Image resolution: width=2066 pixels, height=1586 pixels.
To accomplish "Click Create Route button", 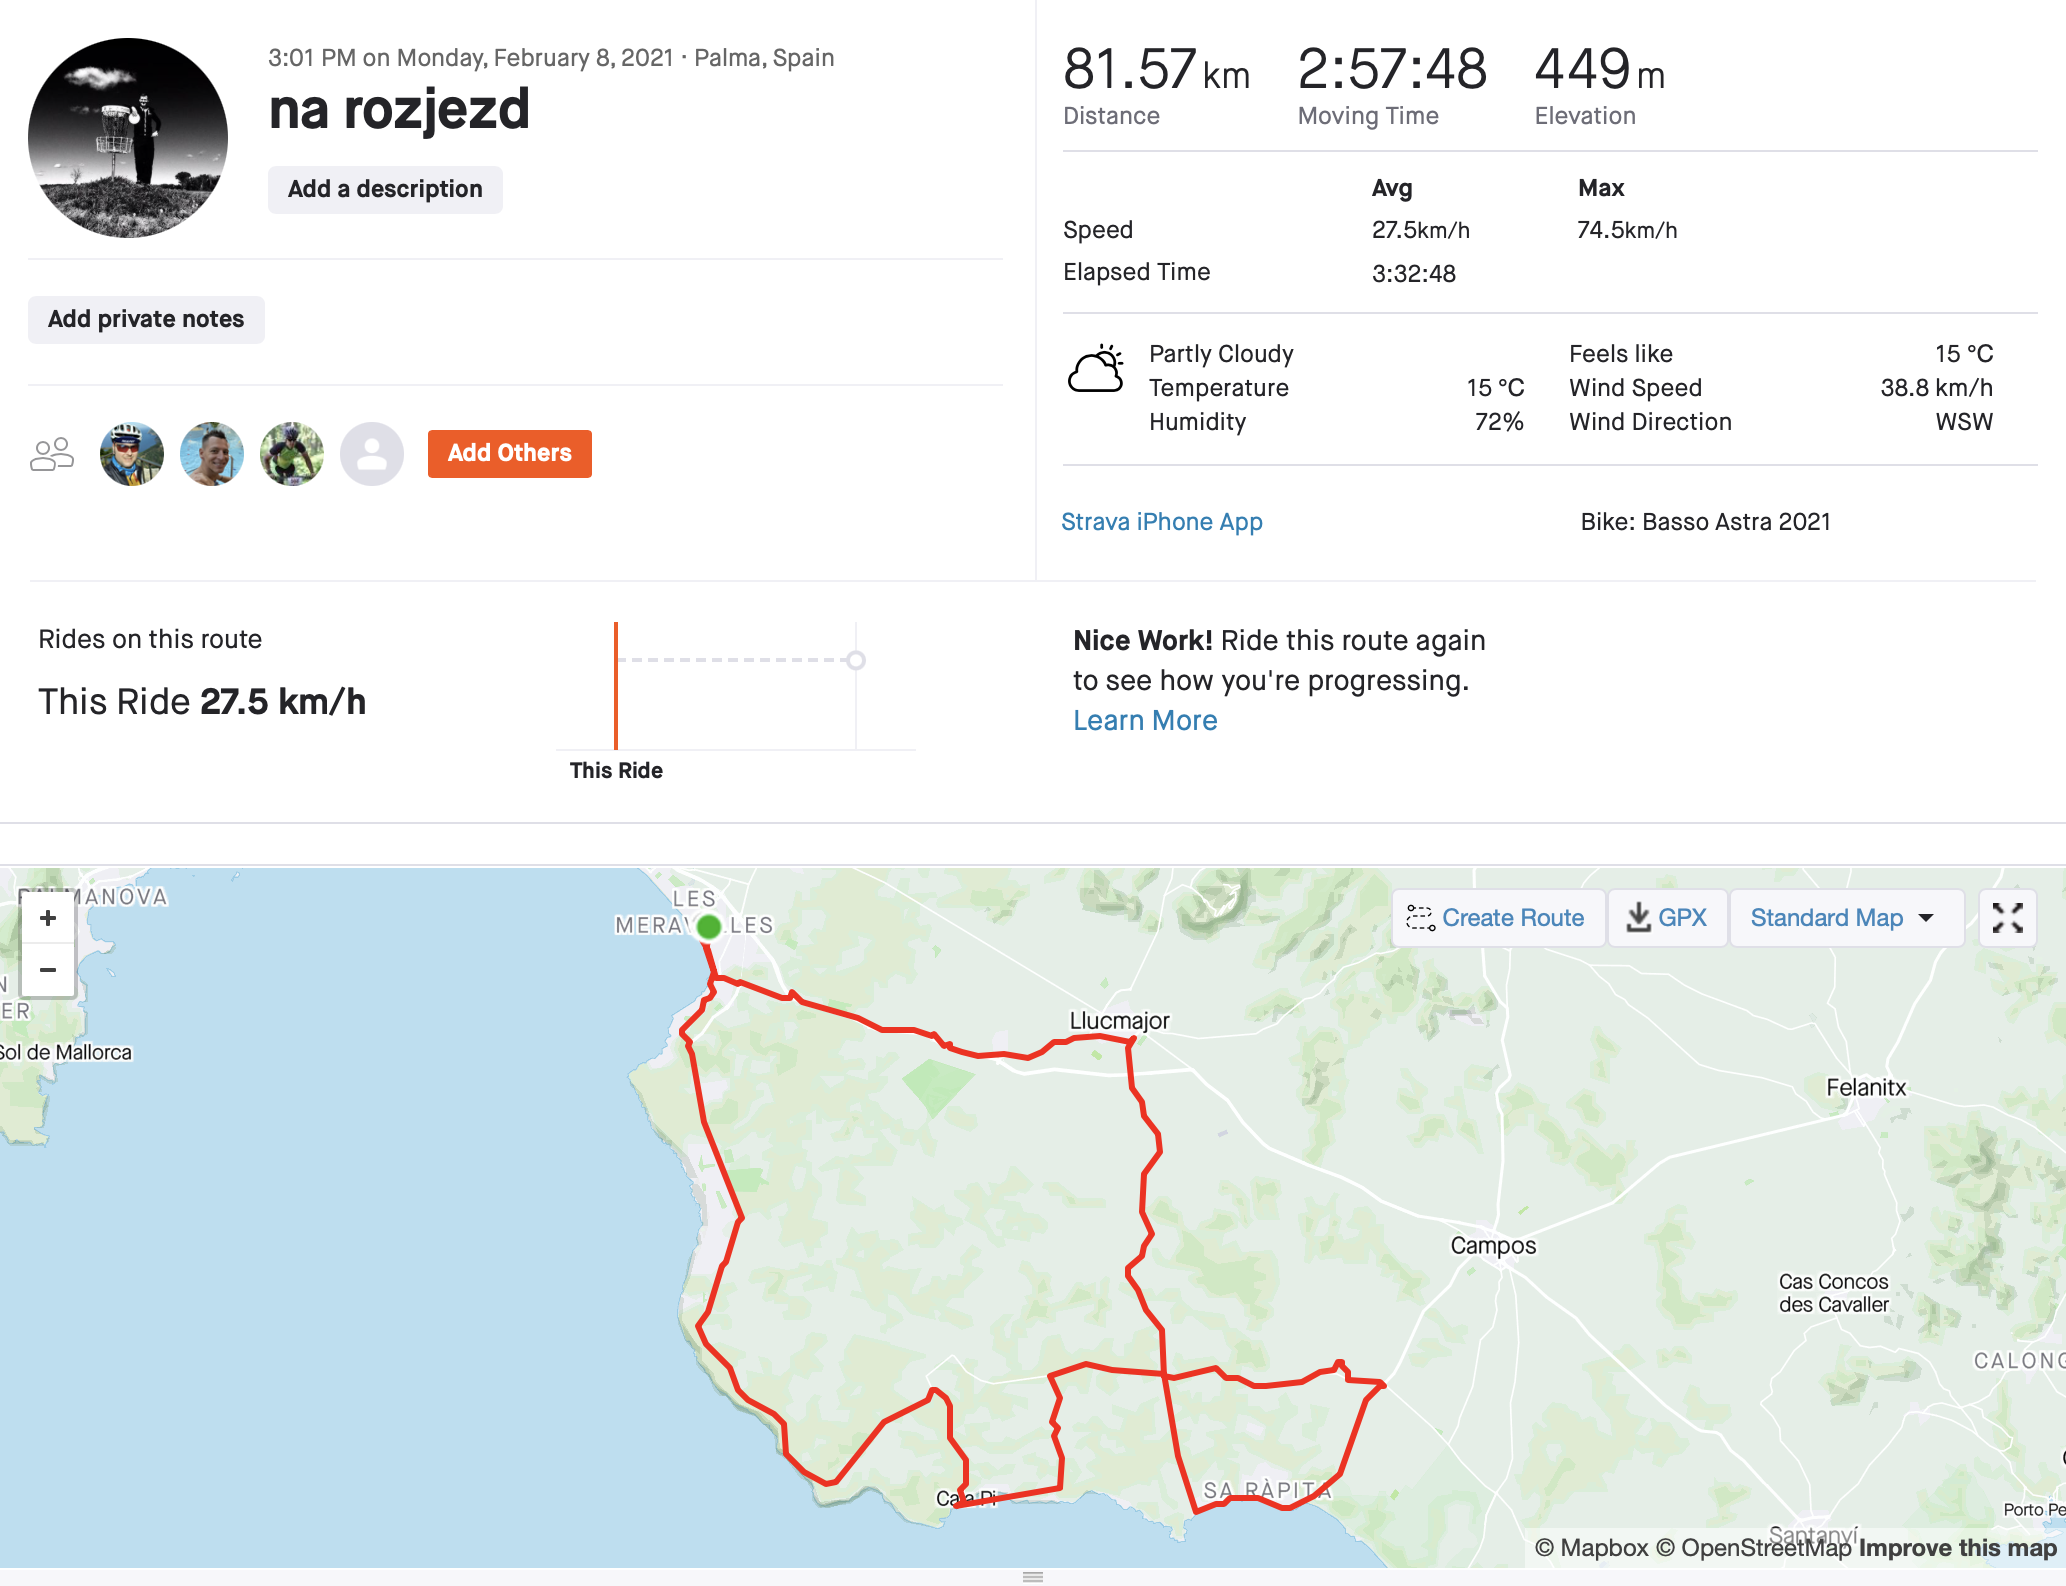I will (1497, 918).
